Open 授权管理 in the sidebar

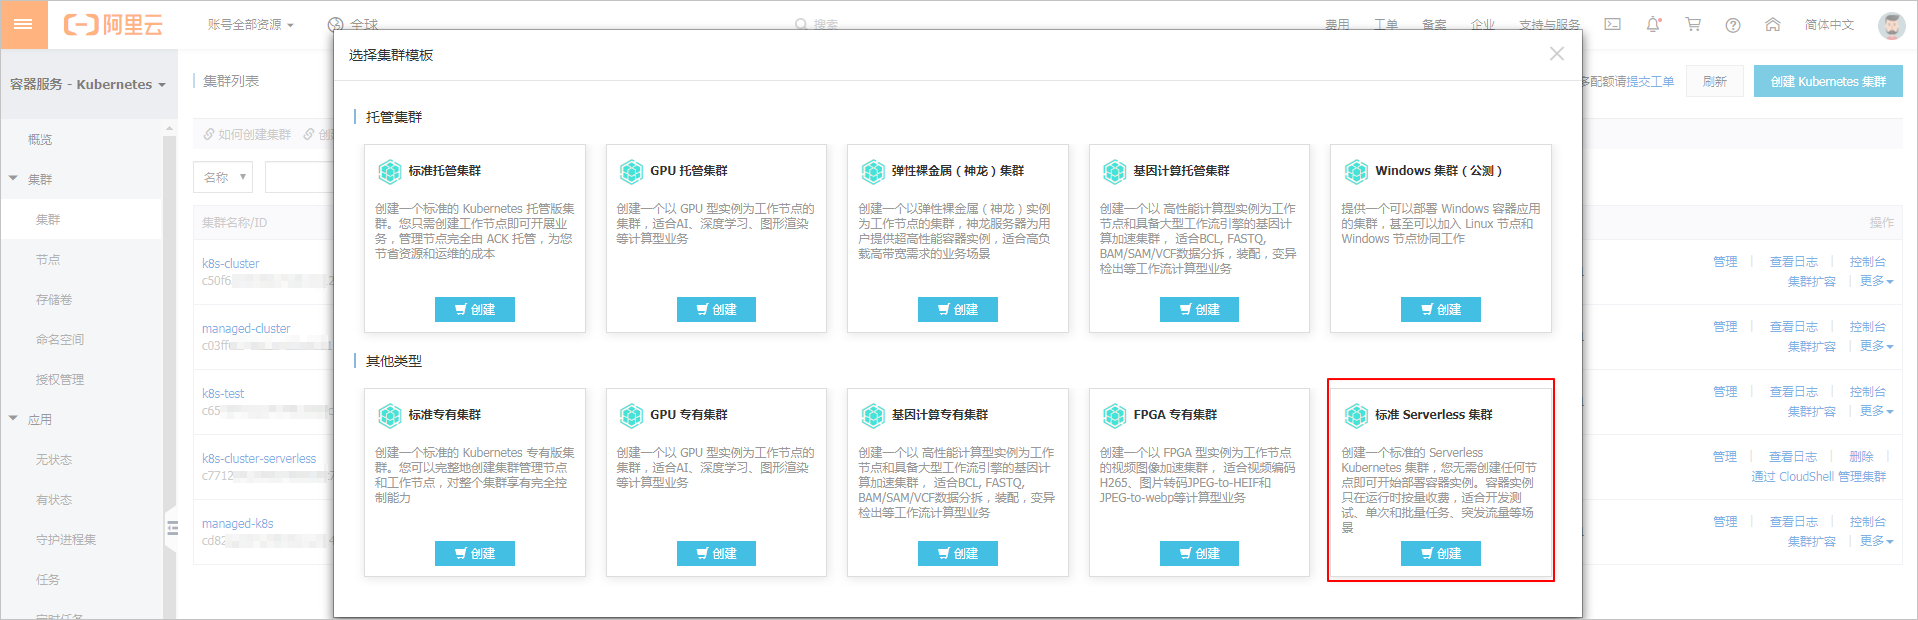tap(60, 379)
